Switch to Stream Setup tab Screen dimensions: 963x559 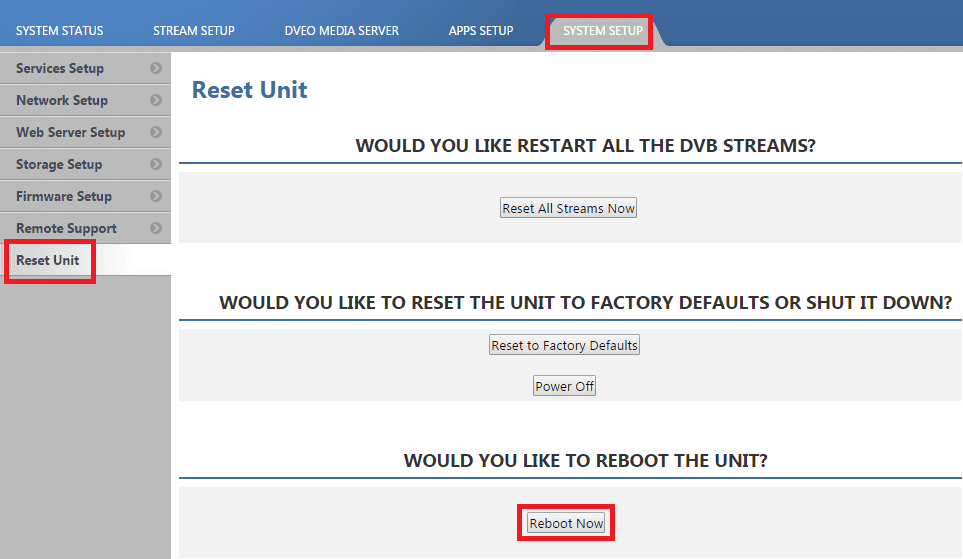pos(193,31)
